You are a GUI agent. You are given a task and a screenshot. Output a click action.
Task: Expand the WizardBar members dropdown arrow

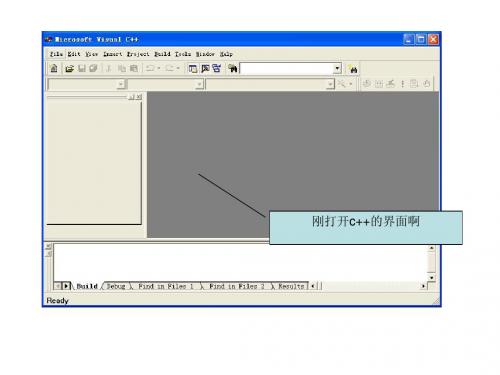[330, 84]
